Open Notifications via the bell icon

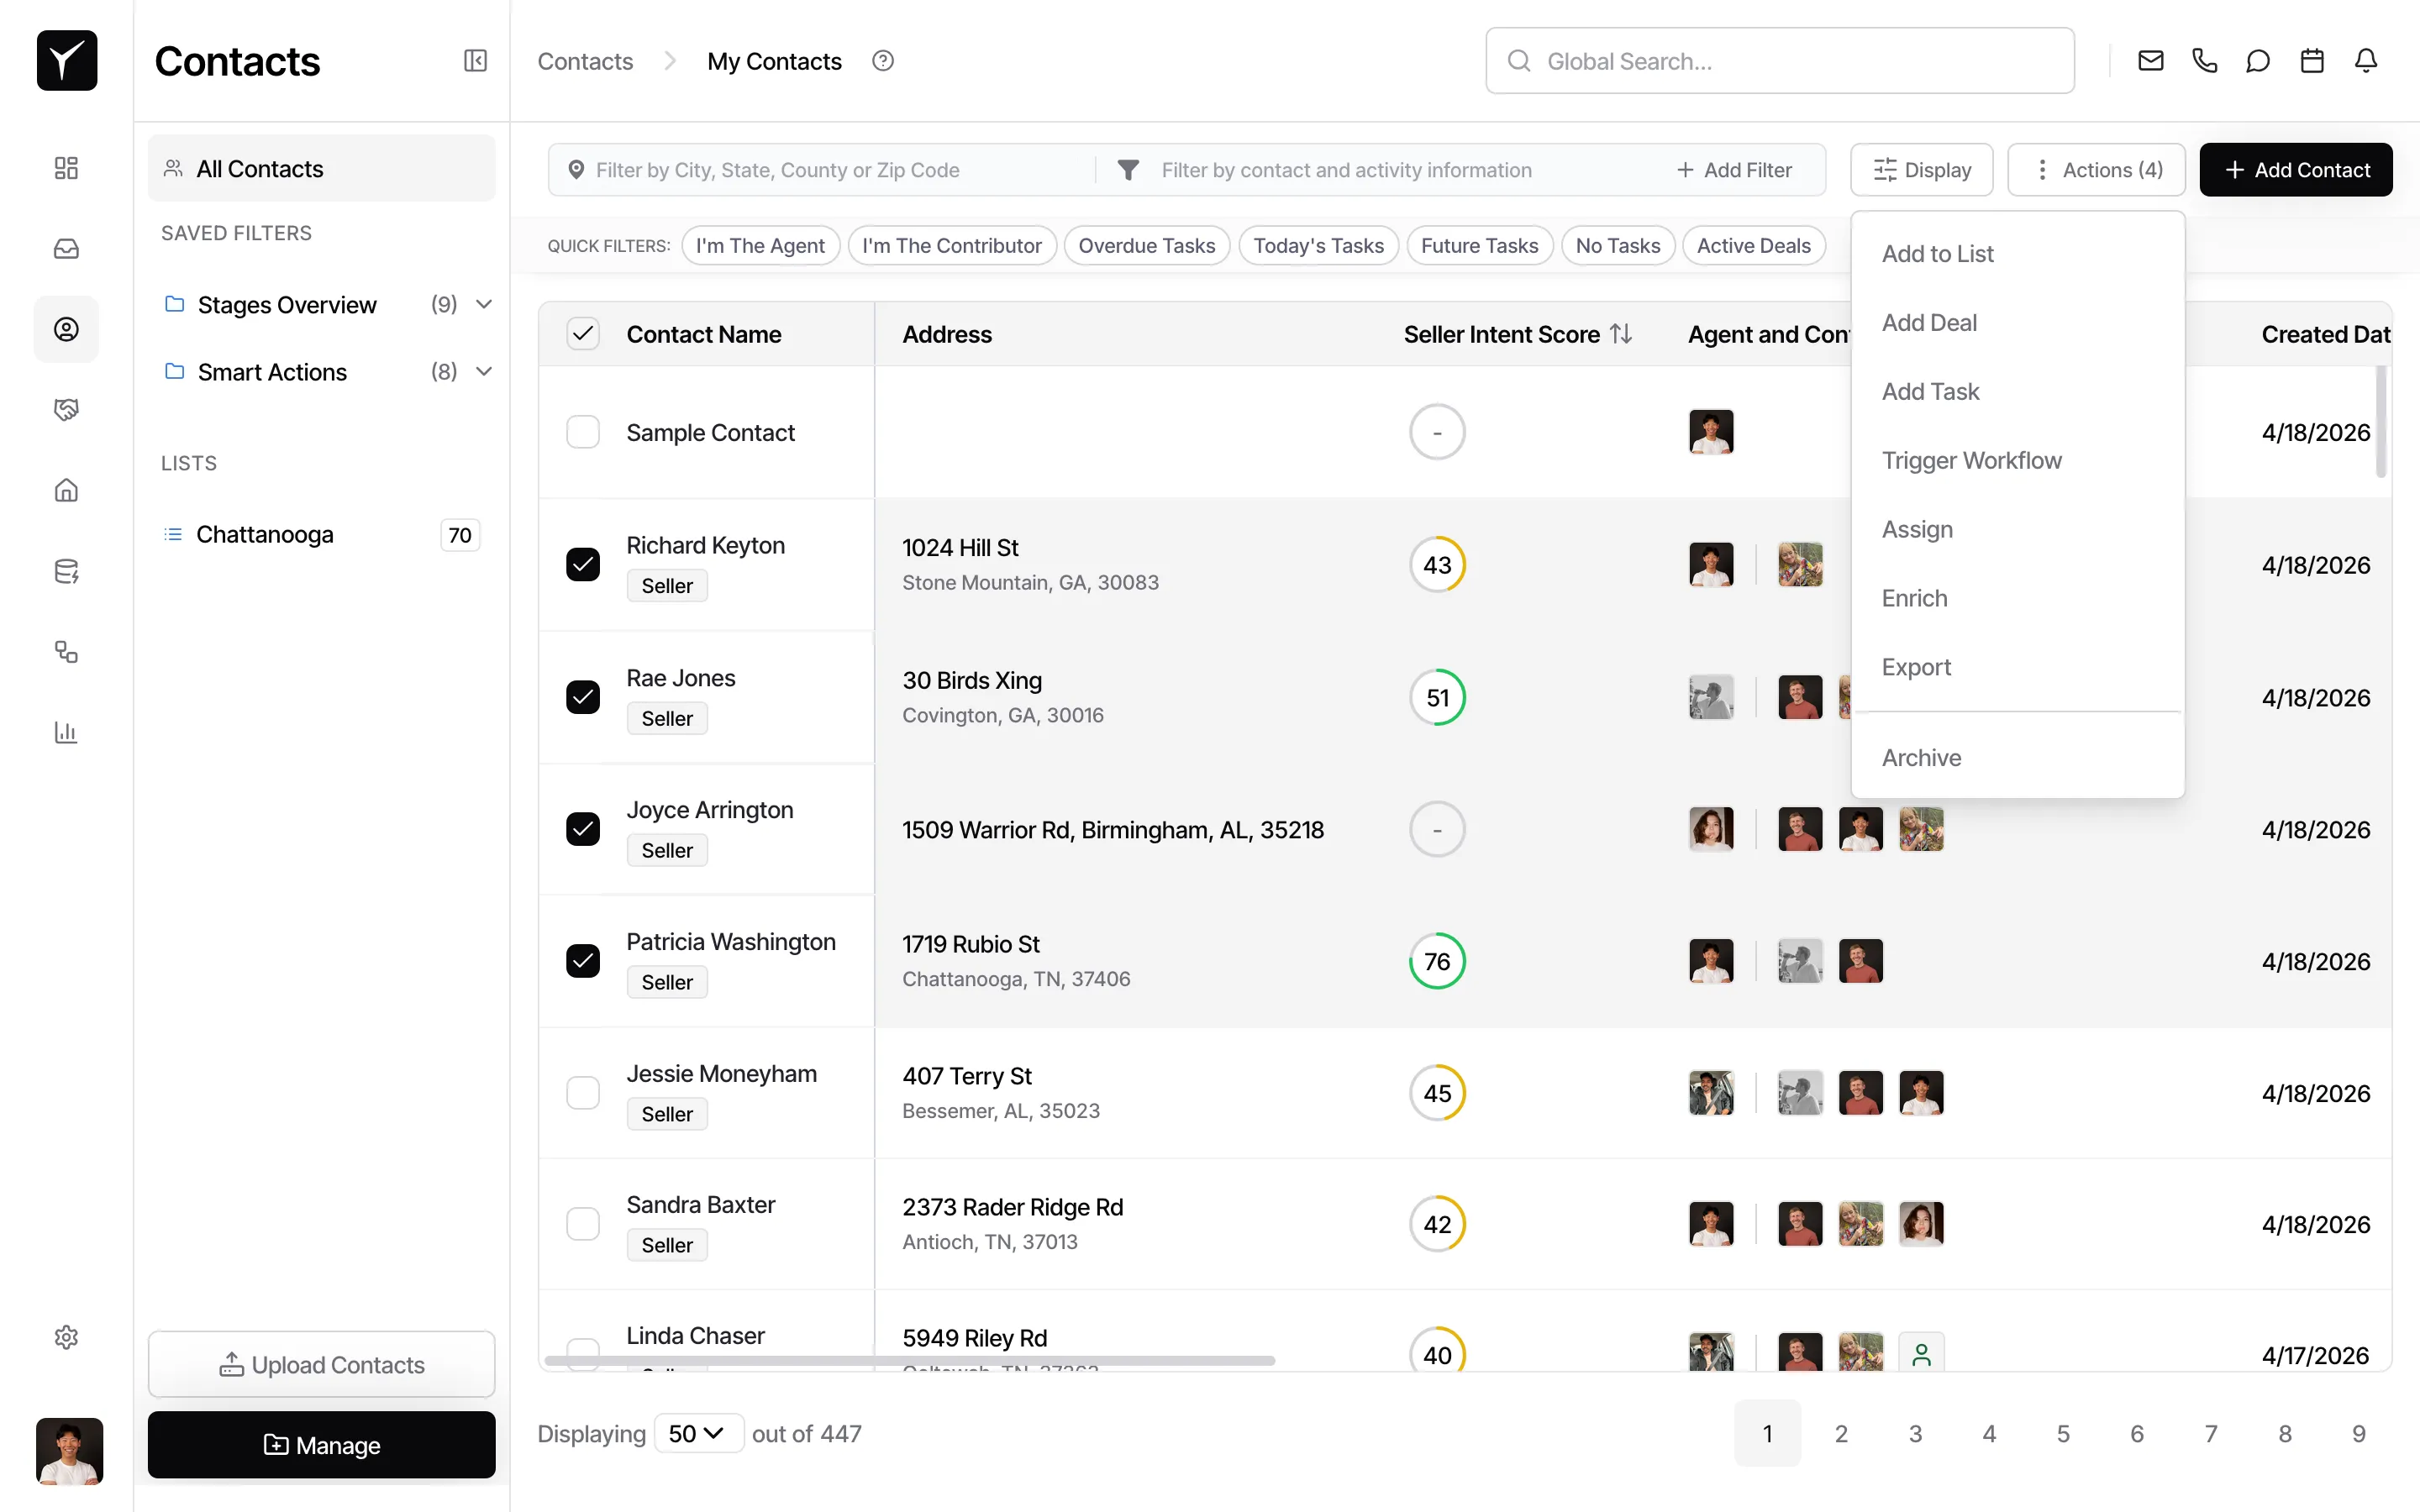[2367, 60]
